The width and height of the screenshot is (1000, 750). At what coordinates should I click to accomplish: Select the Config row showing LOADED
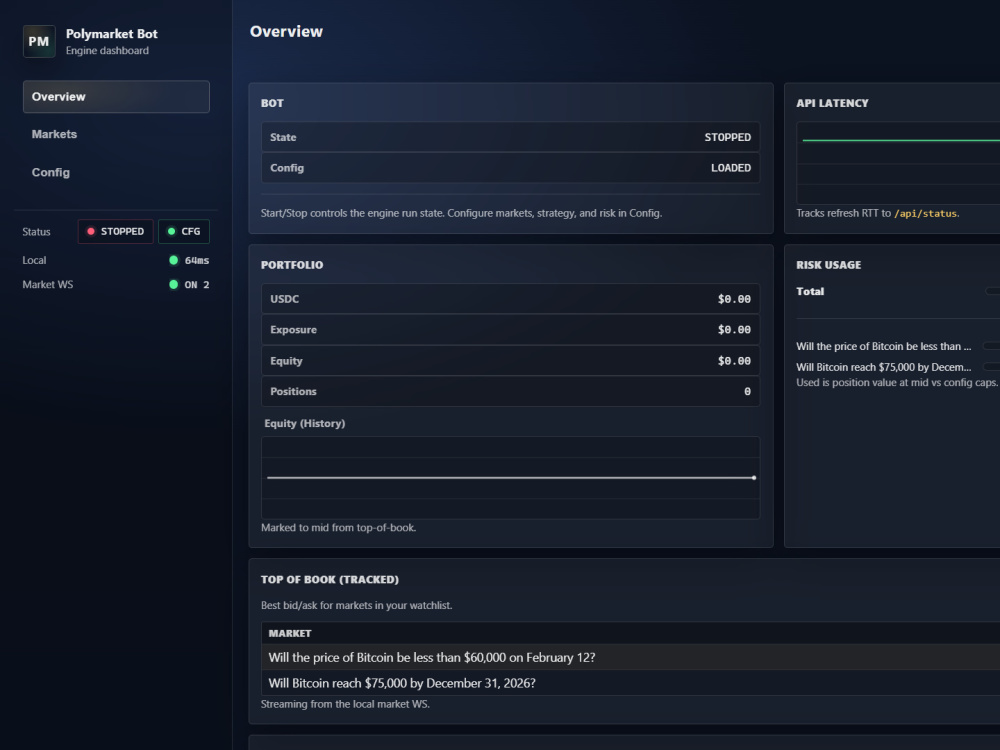coord(510,168)
